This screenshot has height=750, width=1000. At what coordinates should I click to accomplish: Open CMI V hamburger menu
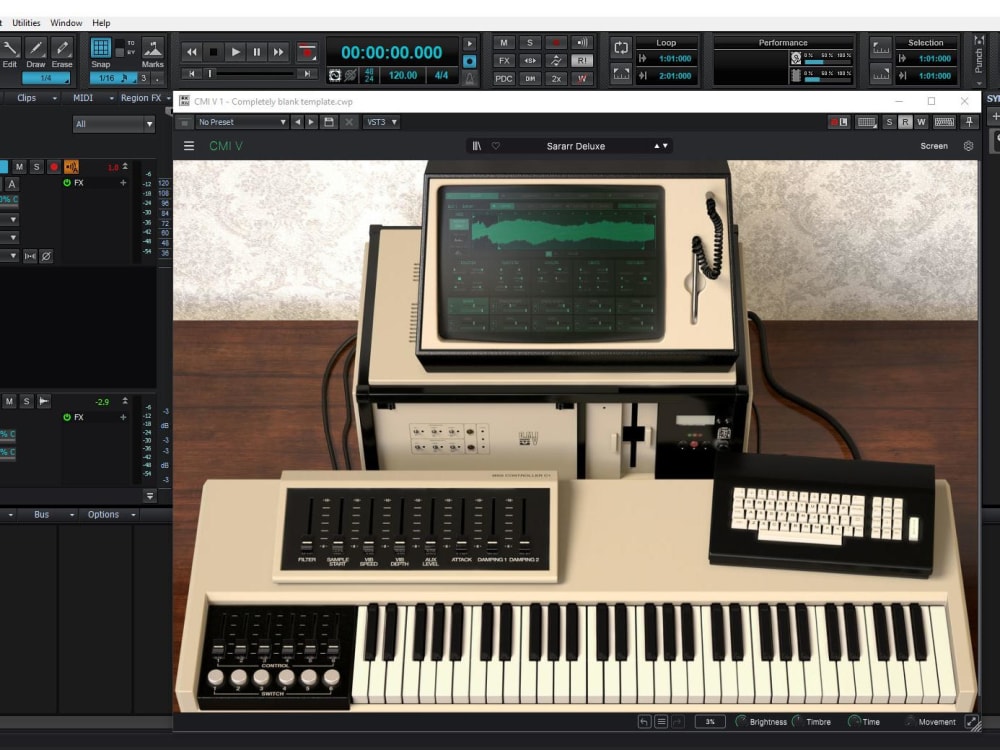pyautogui.click(x=189, y=146)
